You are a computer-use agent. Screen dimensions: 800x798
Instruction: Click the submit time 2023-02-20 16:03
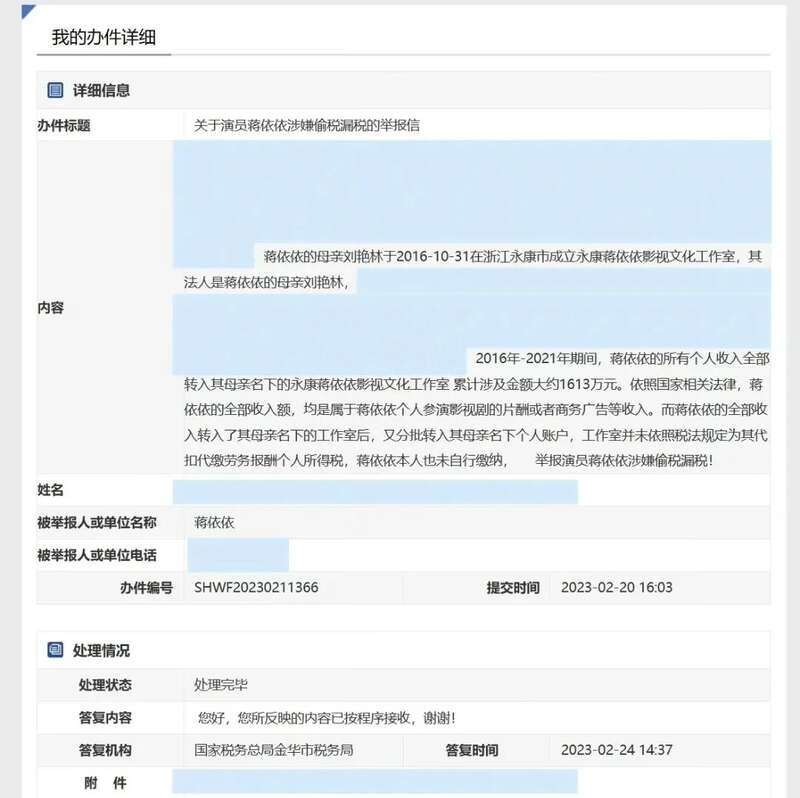tap(616, 587)
